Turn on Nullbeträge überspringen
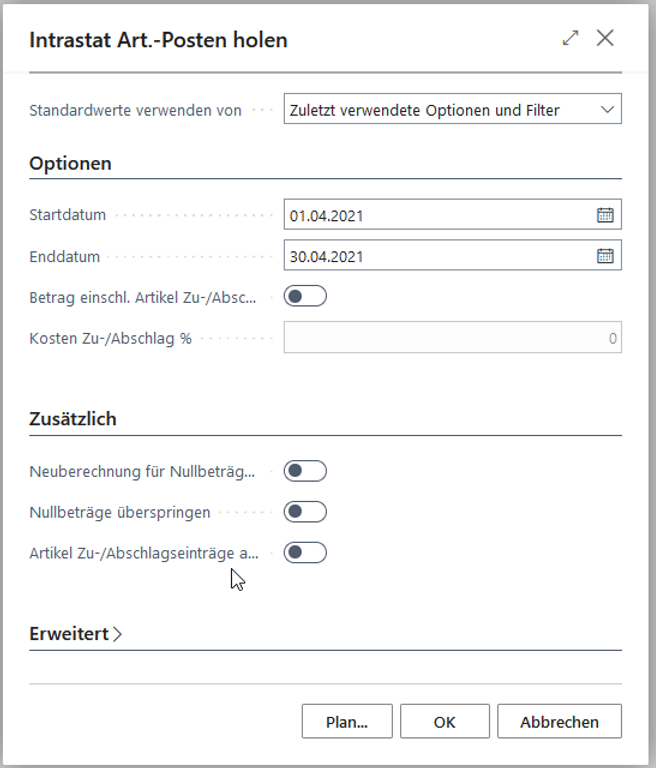The height and width of the screenshot is (768, 656). [x=305, y=512]
